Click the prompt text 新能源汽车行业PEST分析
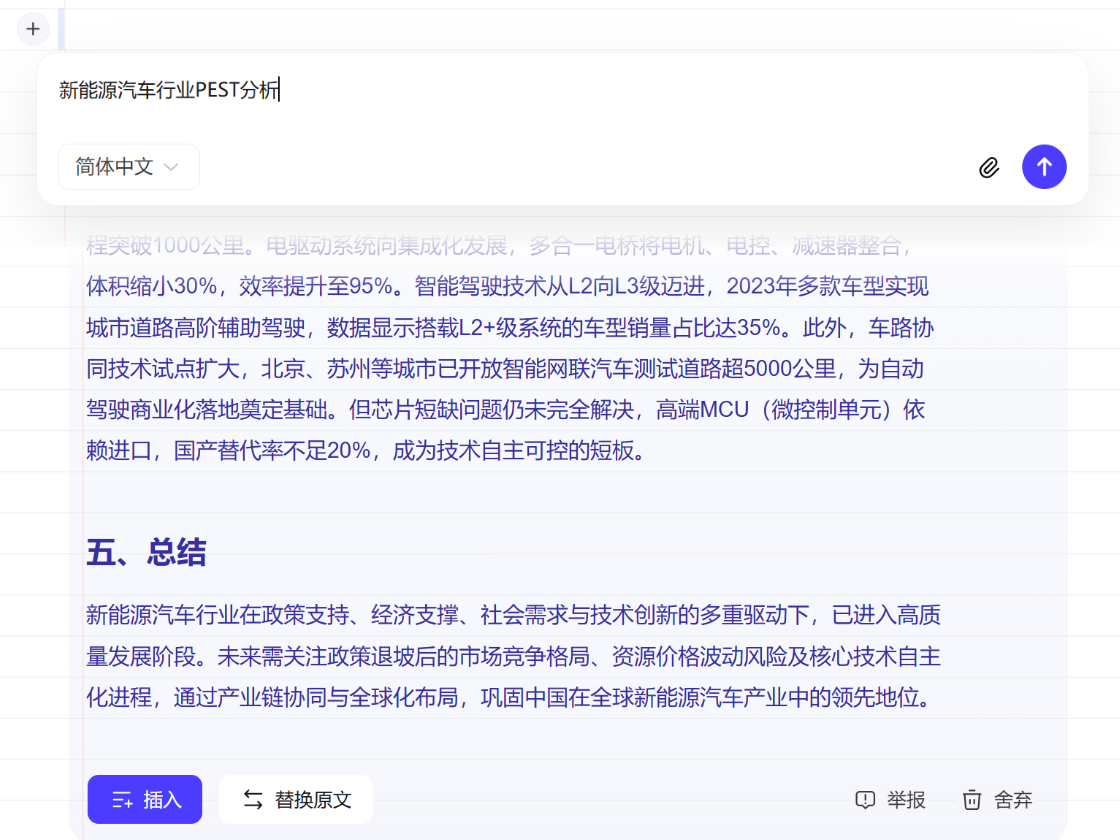The width and height of the screenshot is (1120, 840). (x=168, y=90)
